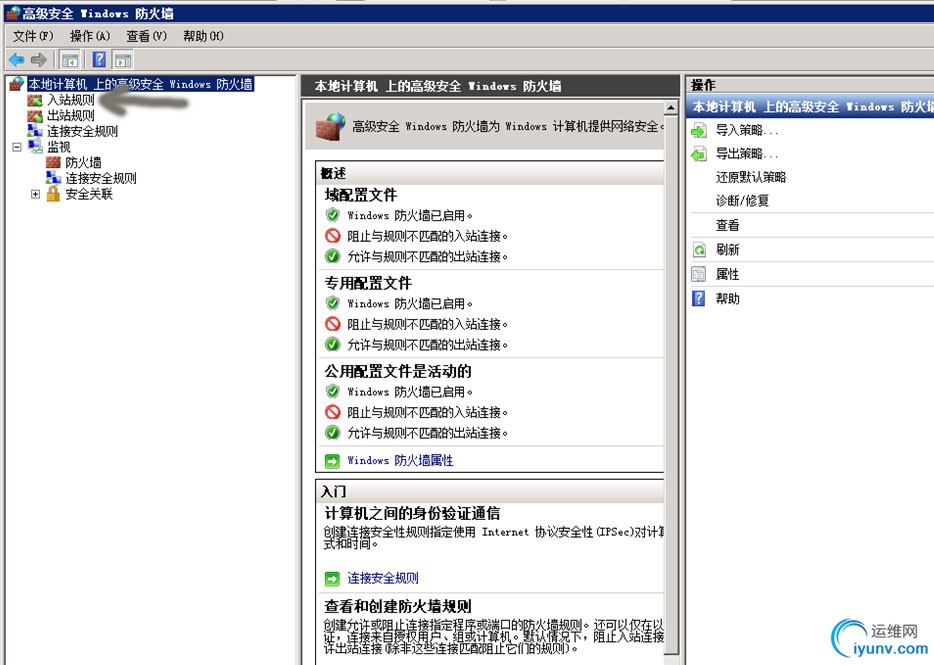Click the center pane vertical scrollbar thumb

671,384
